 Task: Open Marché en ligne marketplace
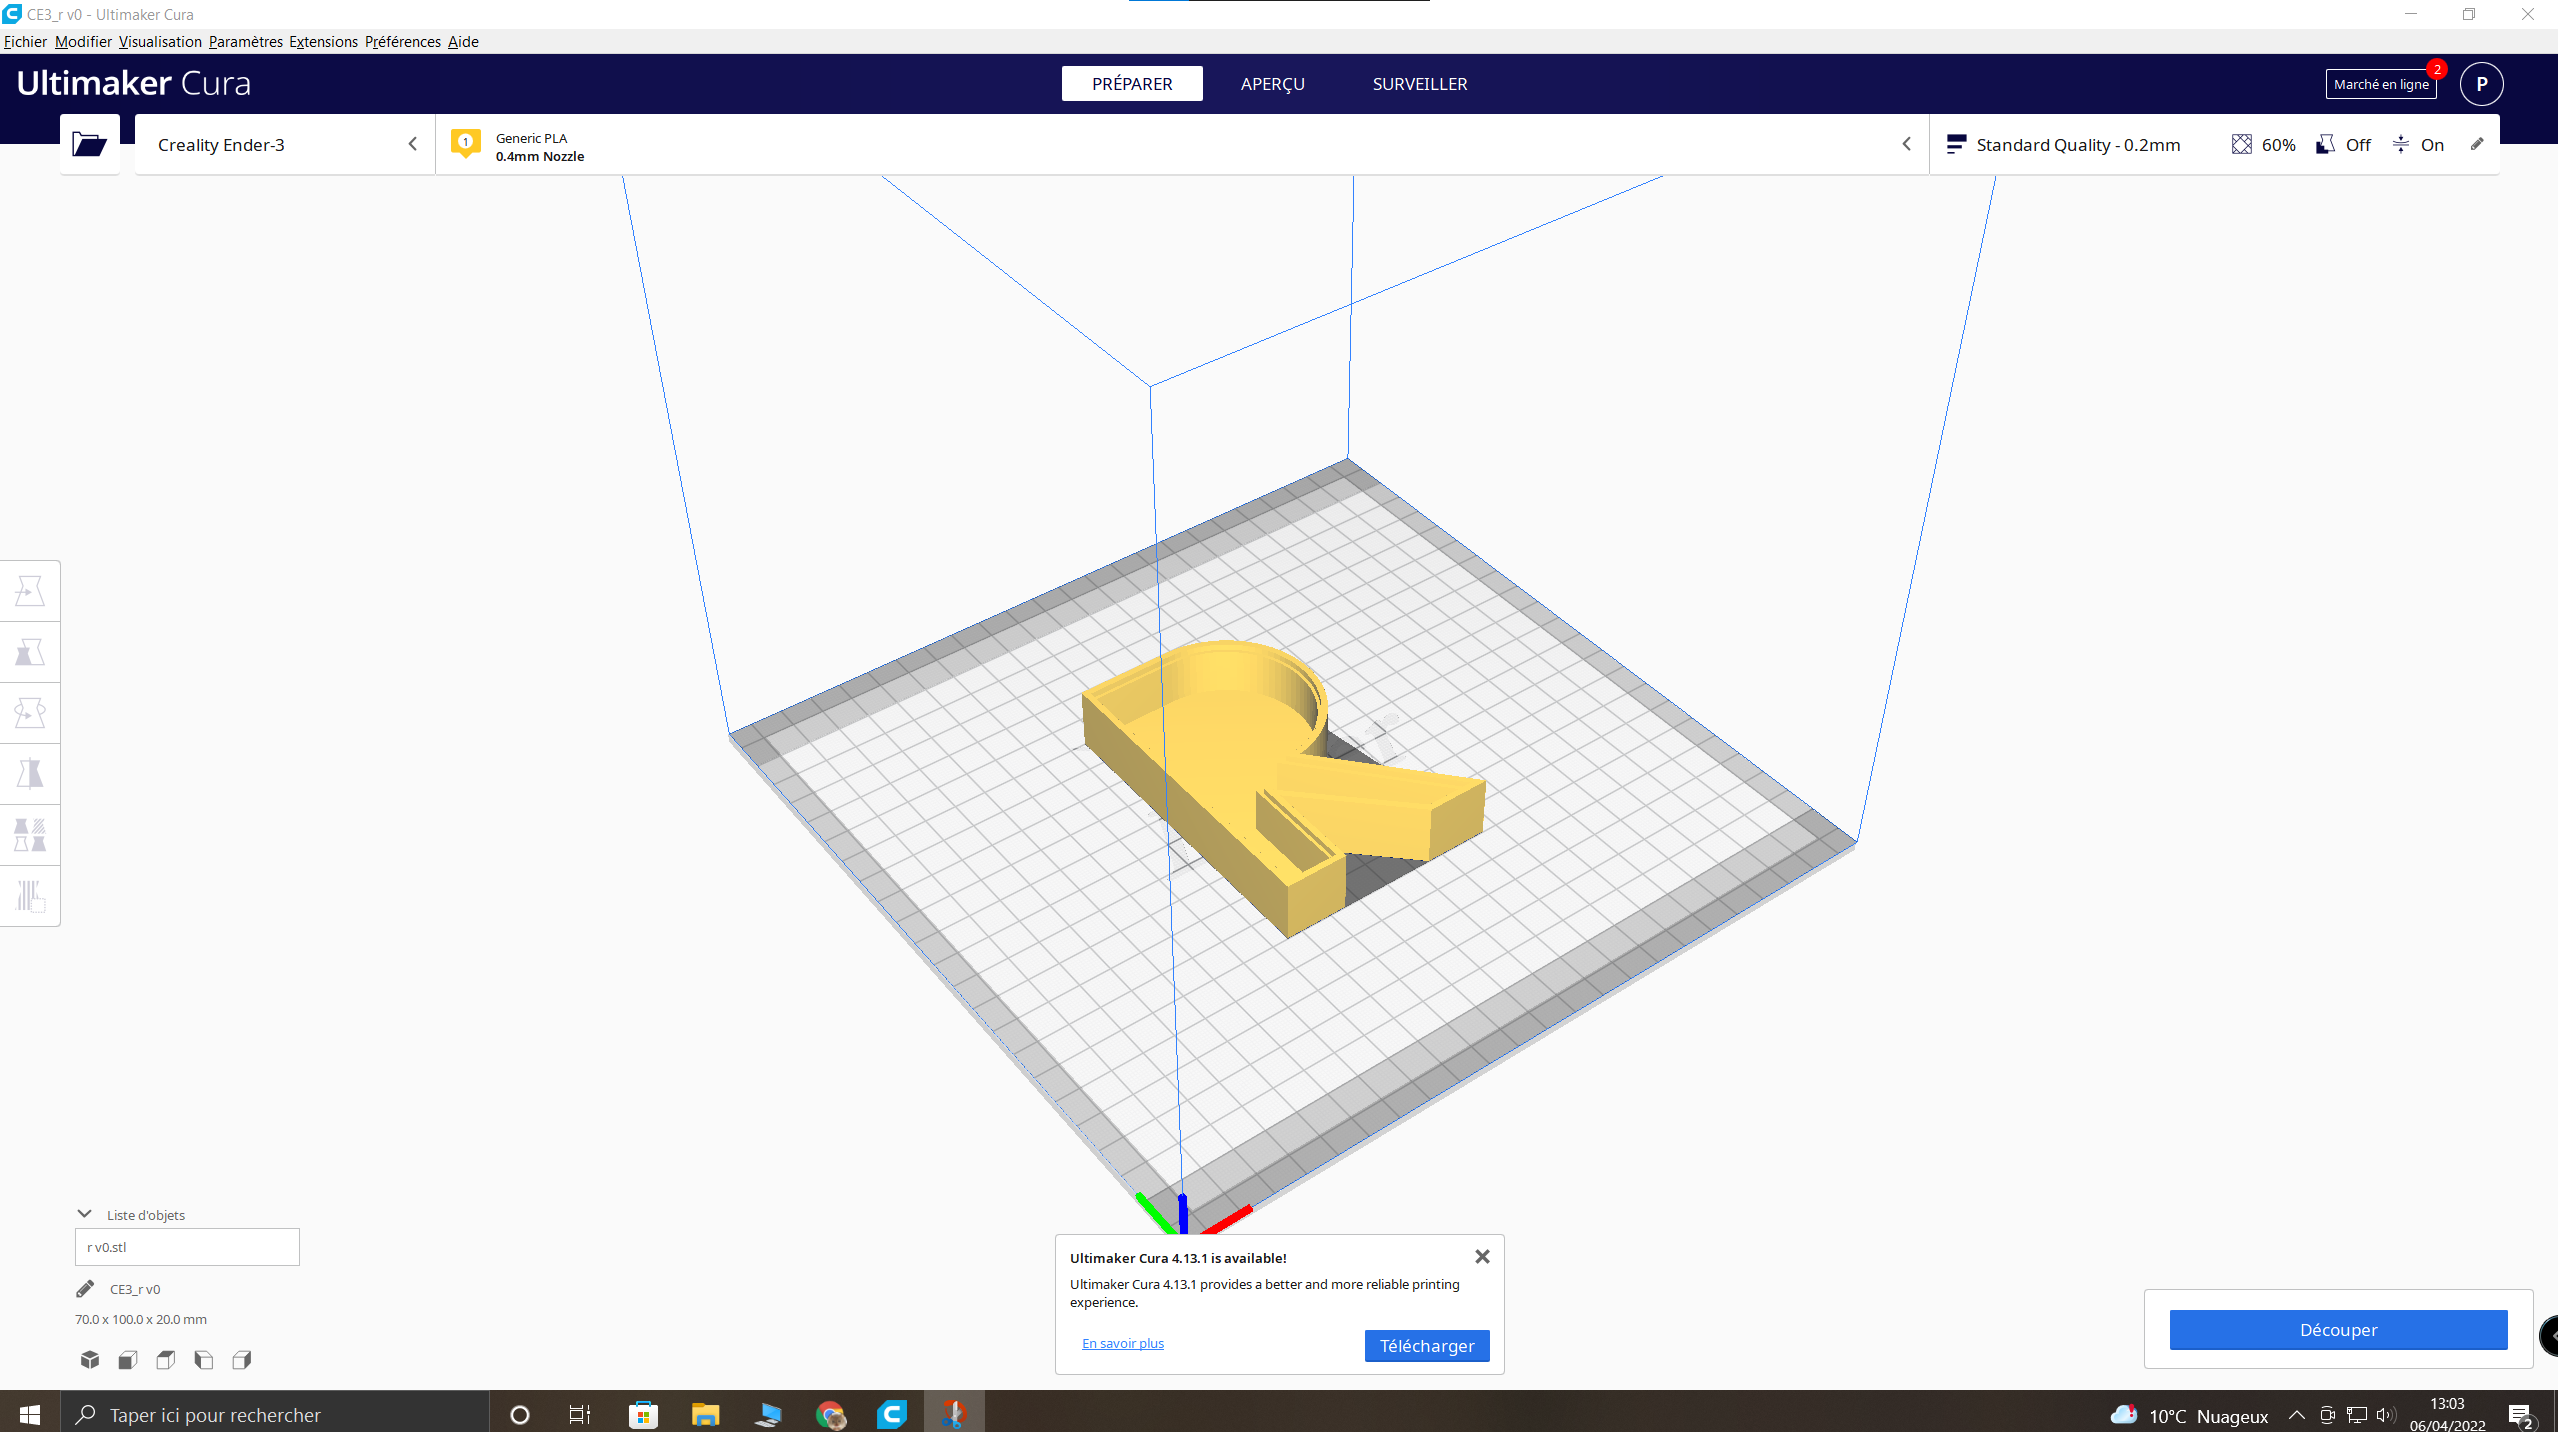[2381, 84]
